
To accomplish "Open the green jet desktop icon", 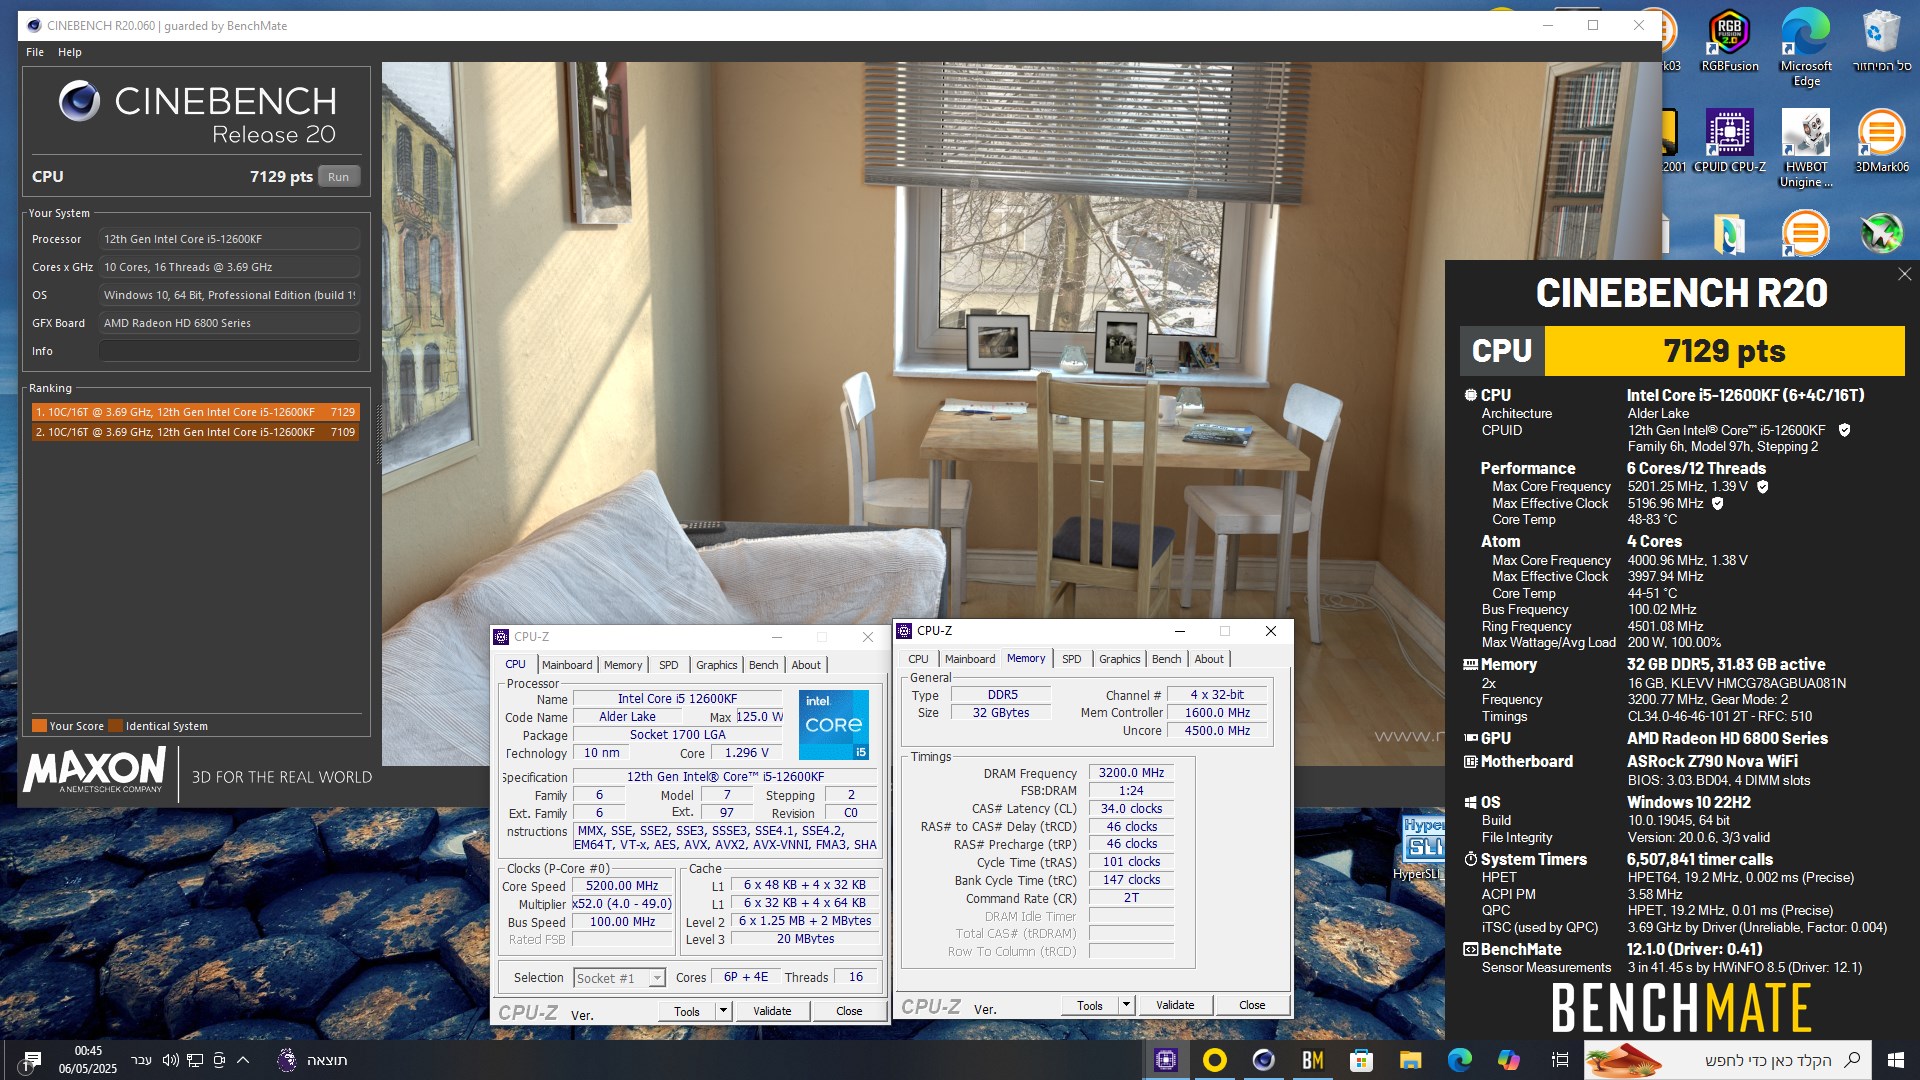I will coord(1881,233).
